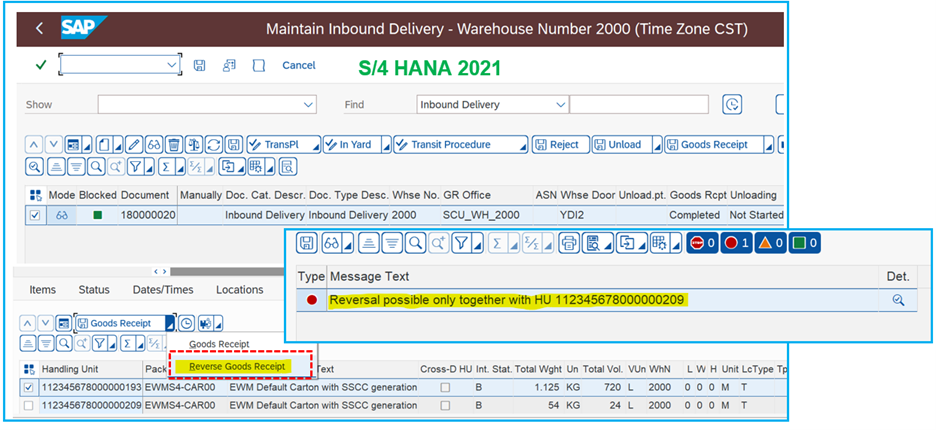Click the back arrow in SAP header

tap(39, 28)
